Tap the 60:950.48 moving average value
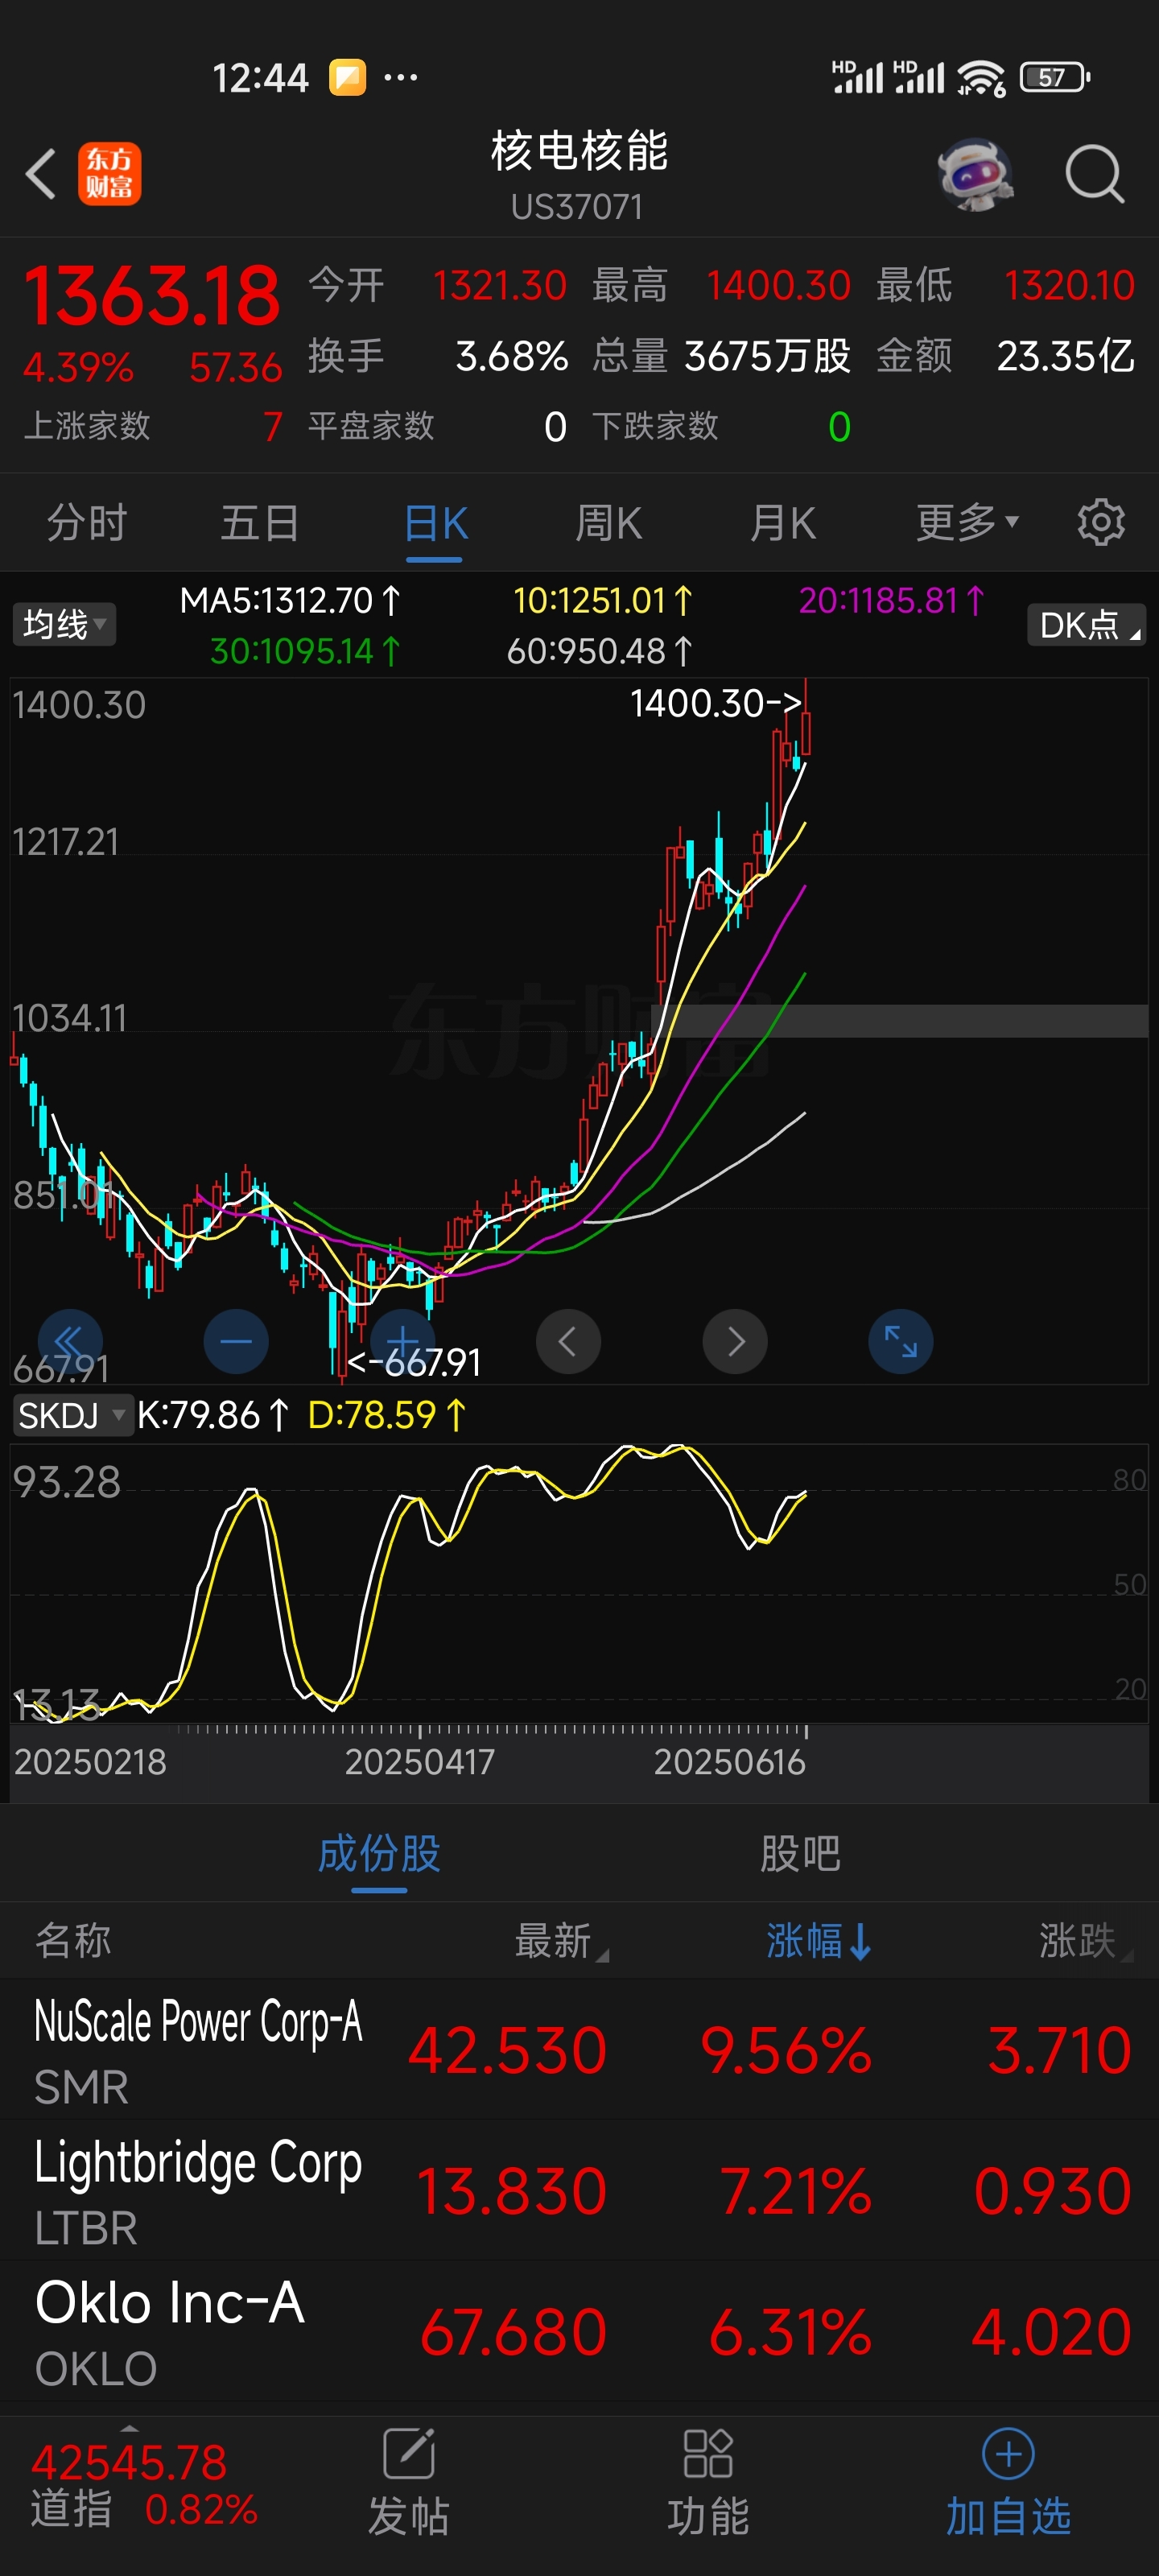This screenshot has width=1159, height=2576. tap(600, 651)
